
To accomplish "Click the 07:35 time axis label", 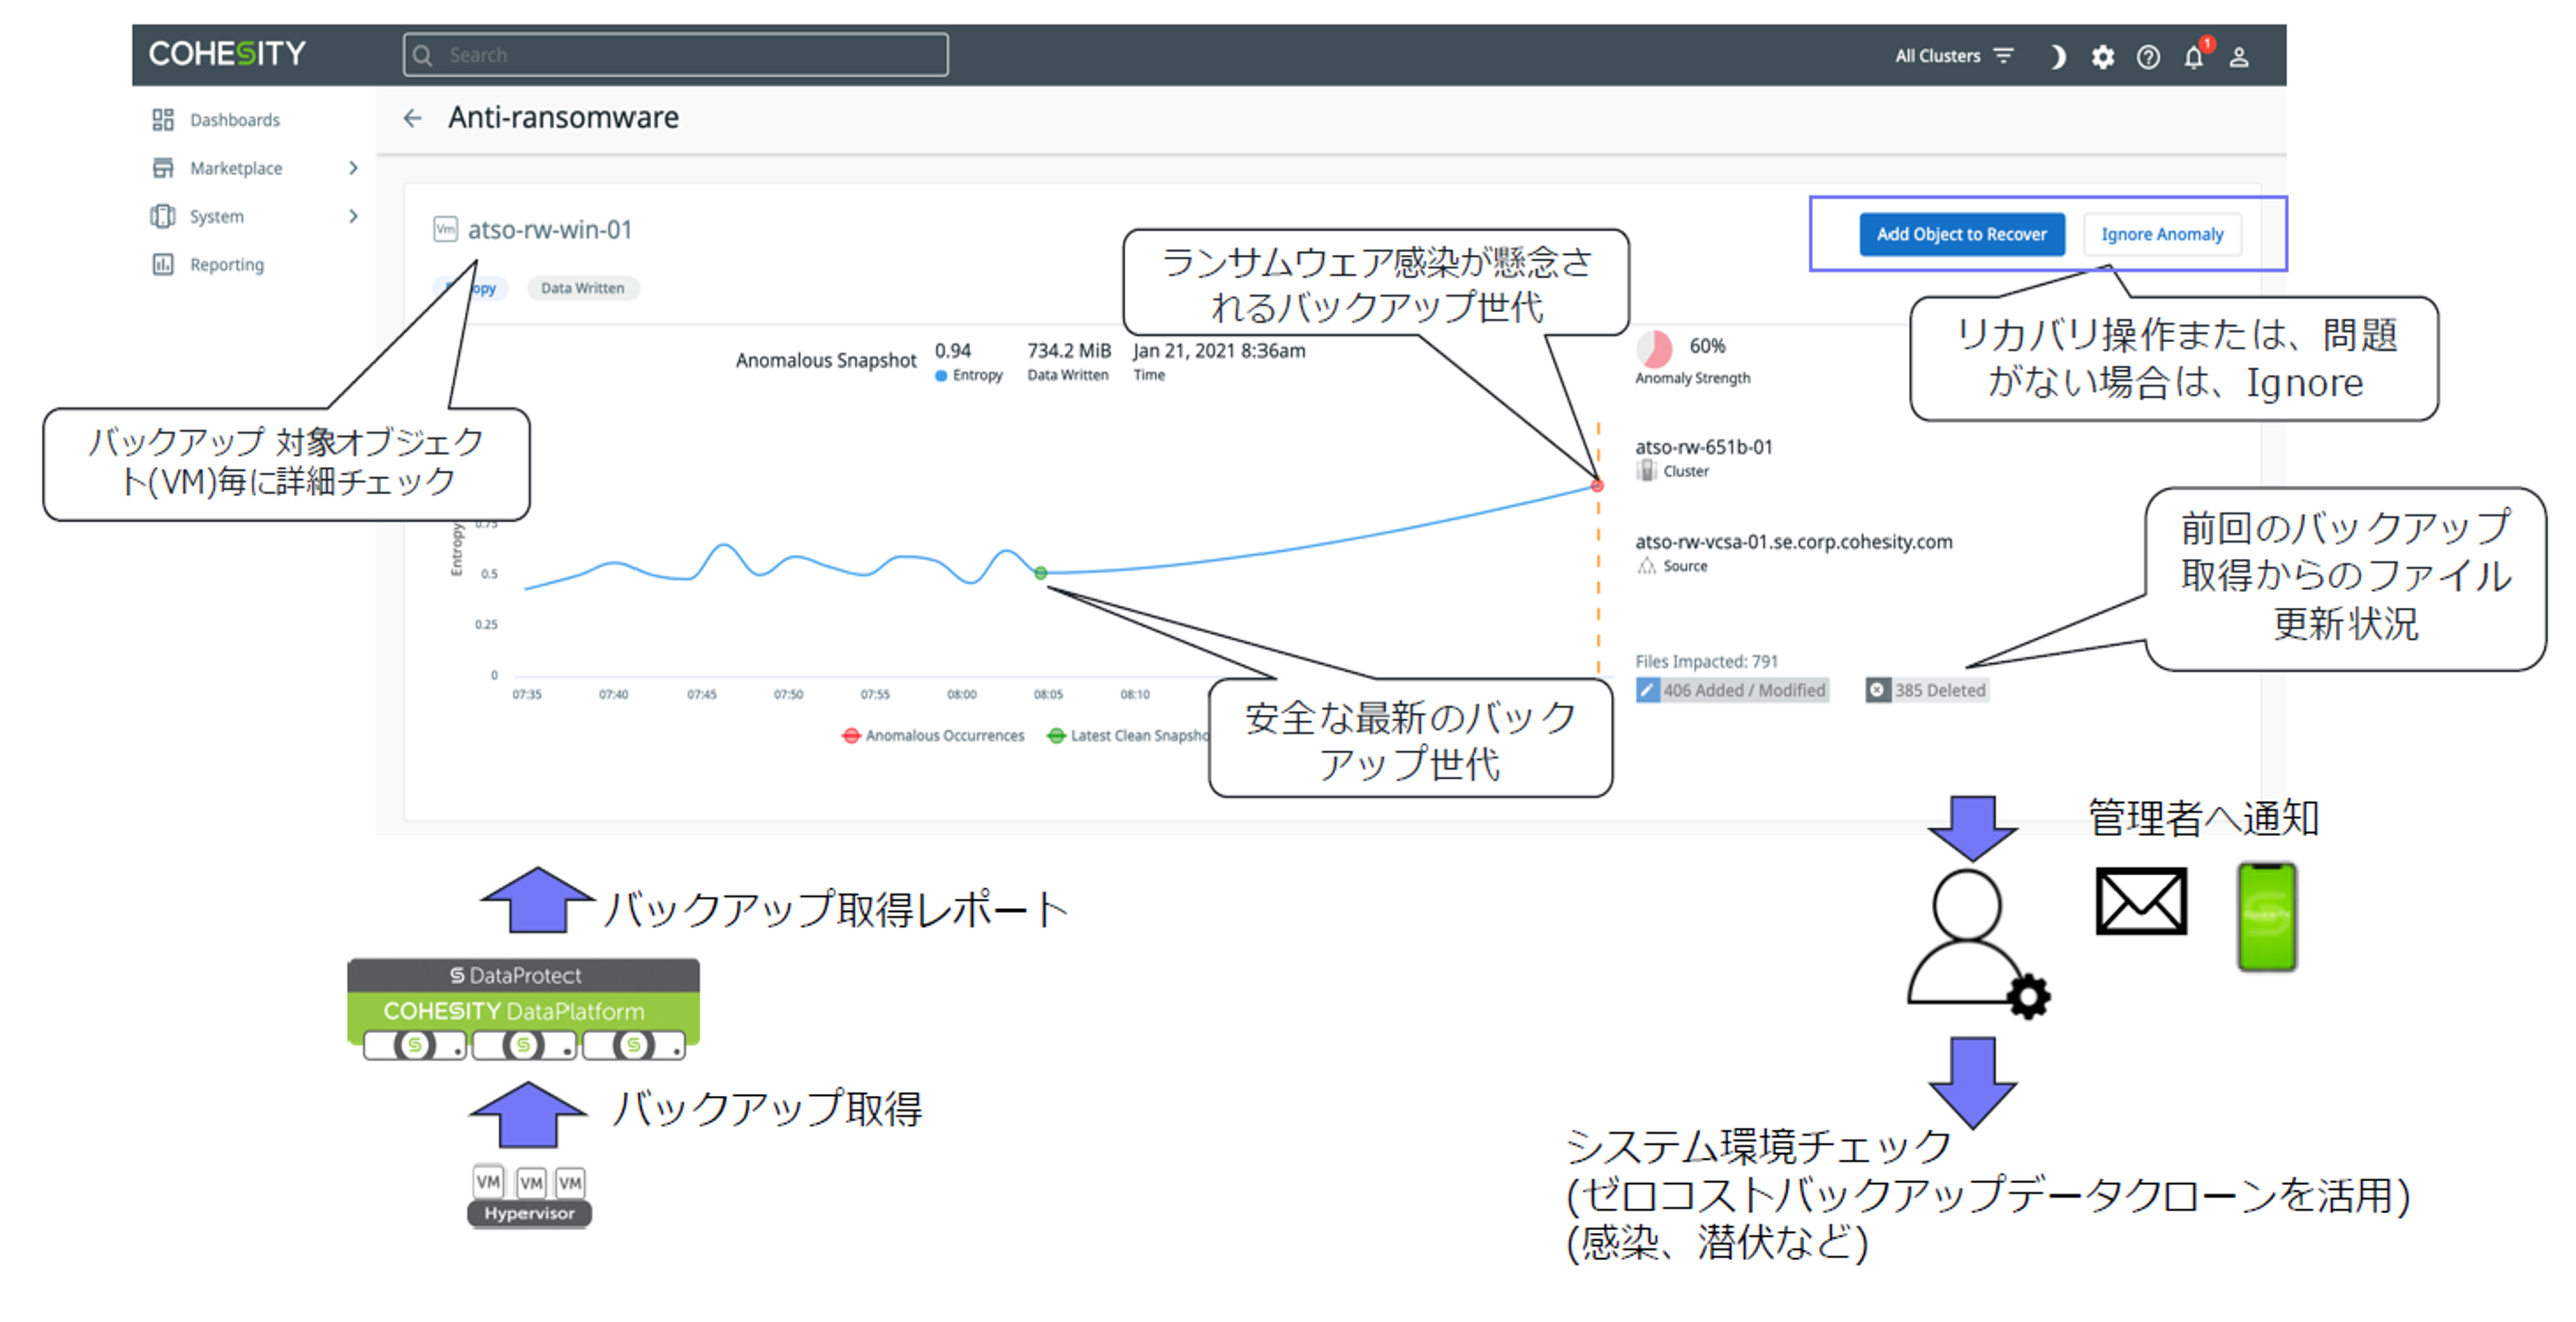I will (x=527, y=694).
